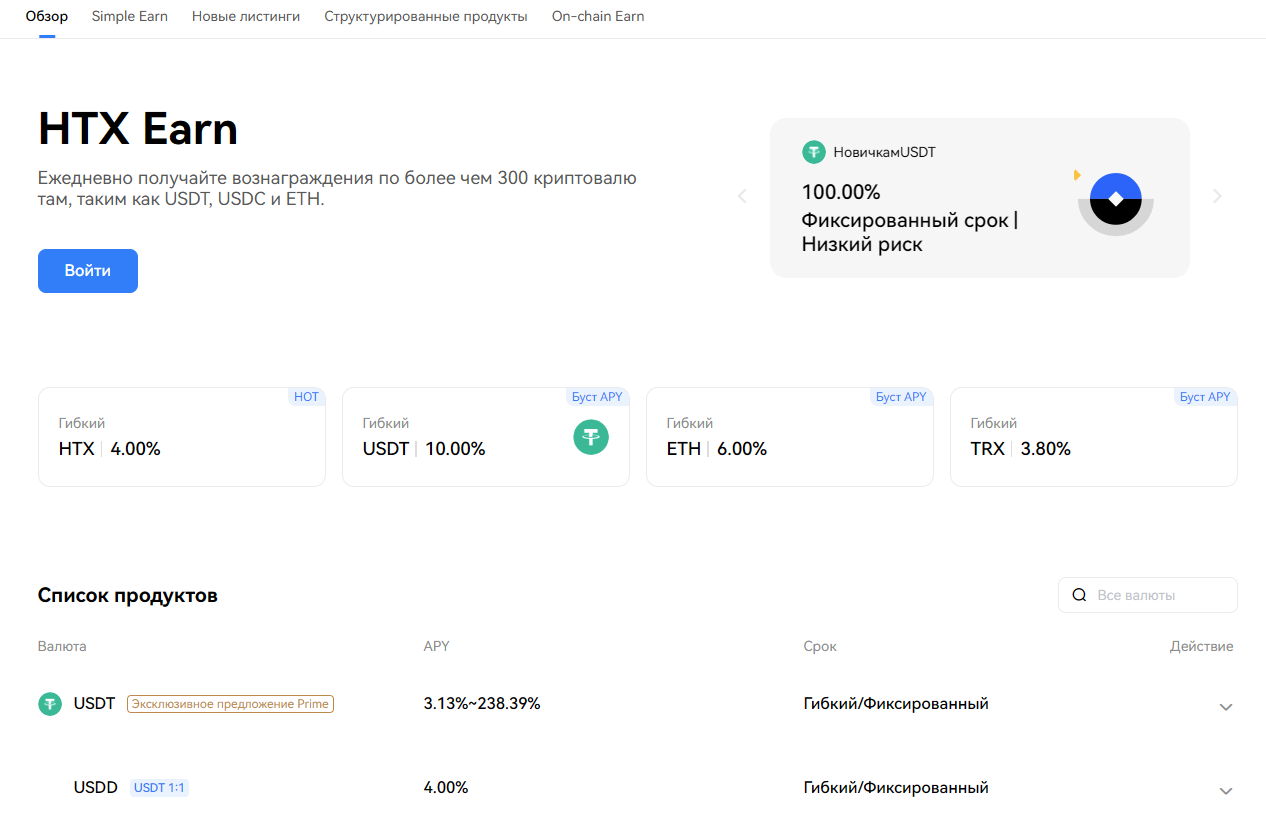Click the HTX Earn heading
Screen dimensions: 1266x820
(138, 129)
